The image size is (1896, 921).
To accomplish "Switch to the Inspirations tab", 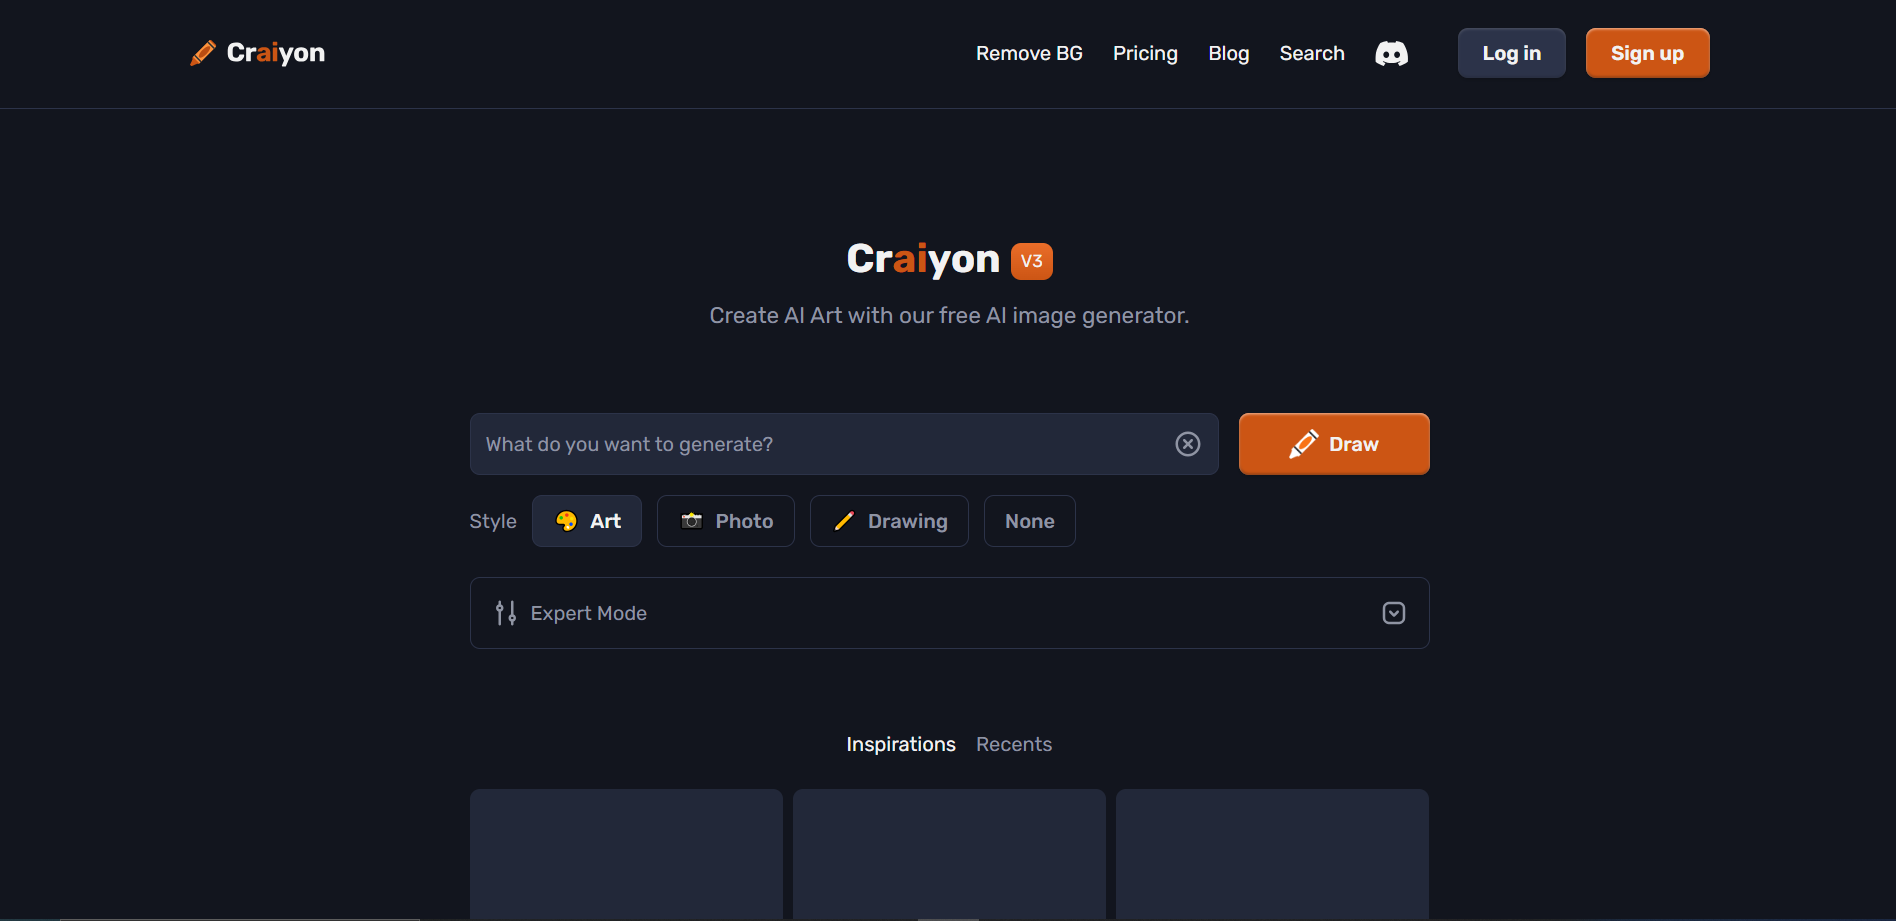I will point(900,744).
